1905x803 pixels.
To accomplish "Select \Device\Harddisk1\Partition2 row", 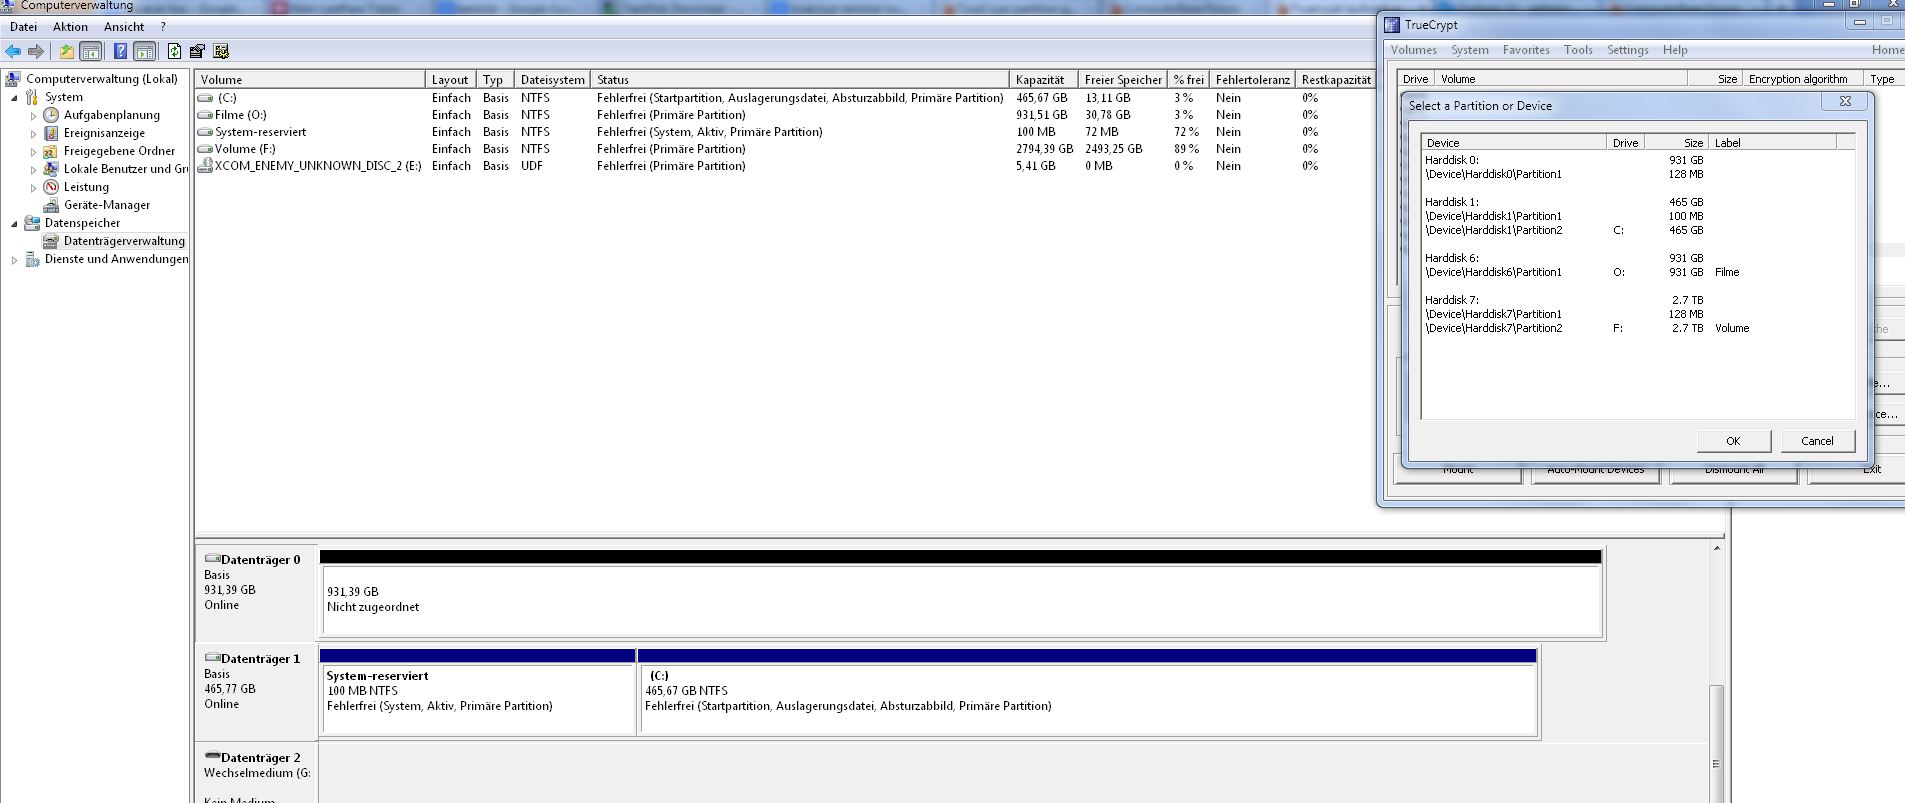I will 1637,230.
